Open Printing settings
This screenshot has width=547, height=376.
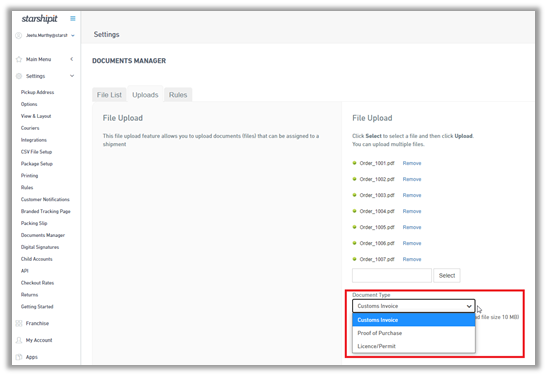click(29, 175)
